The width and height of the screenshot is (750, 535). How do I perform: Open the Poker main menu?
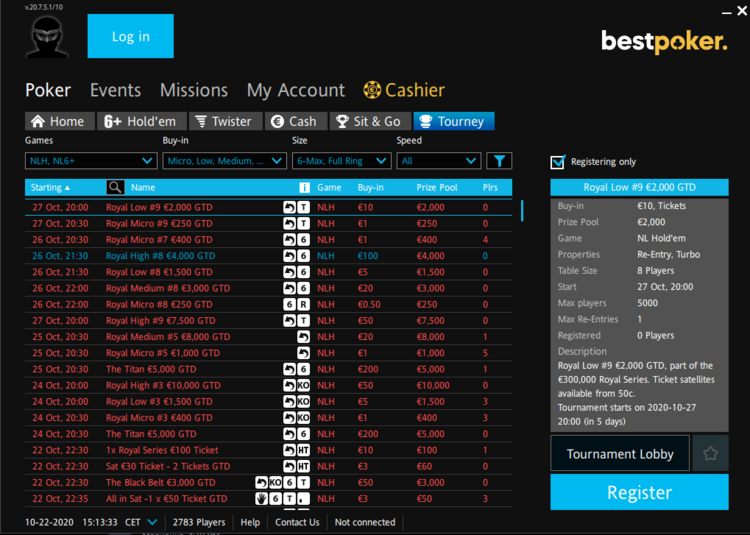pos(48,90)
